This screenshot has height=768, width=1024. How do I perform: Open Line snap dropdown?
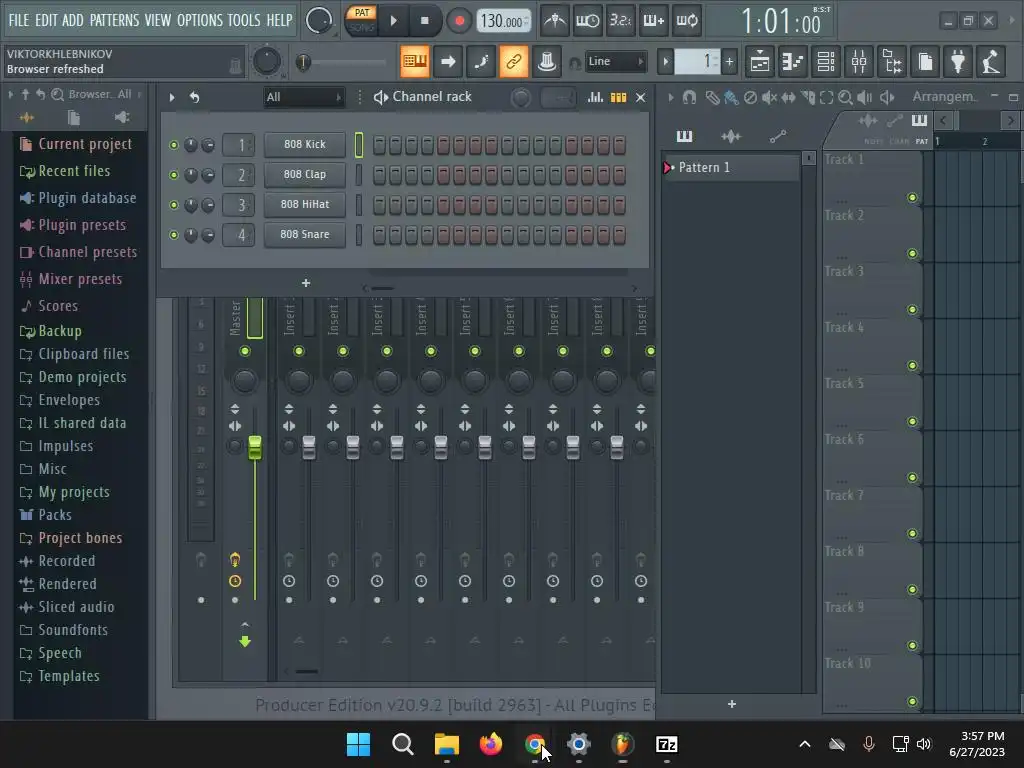616,62
